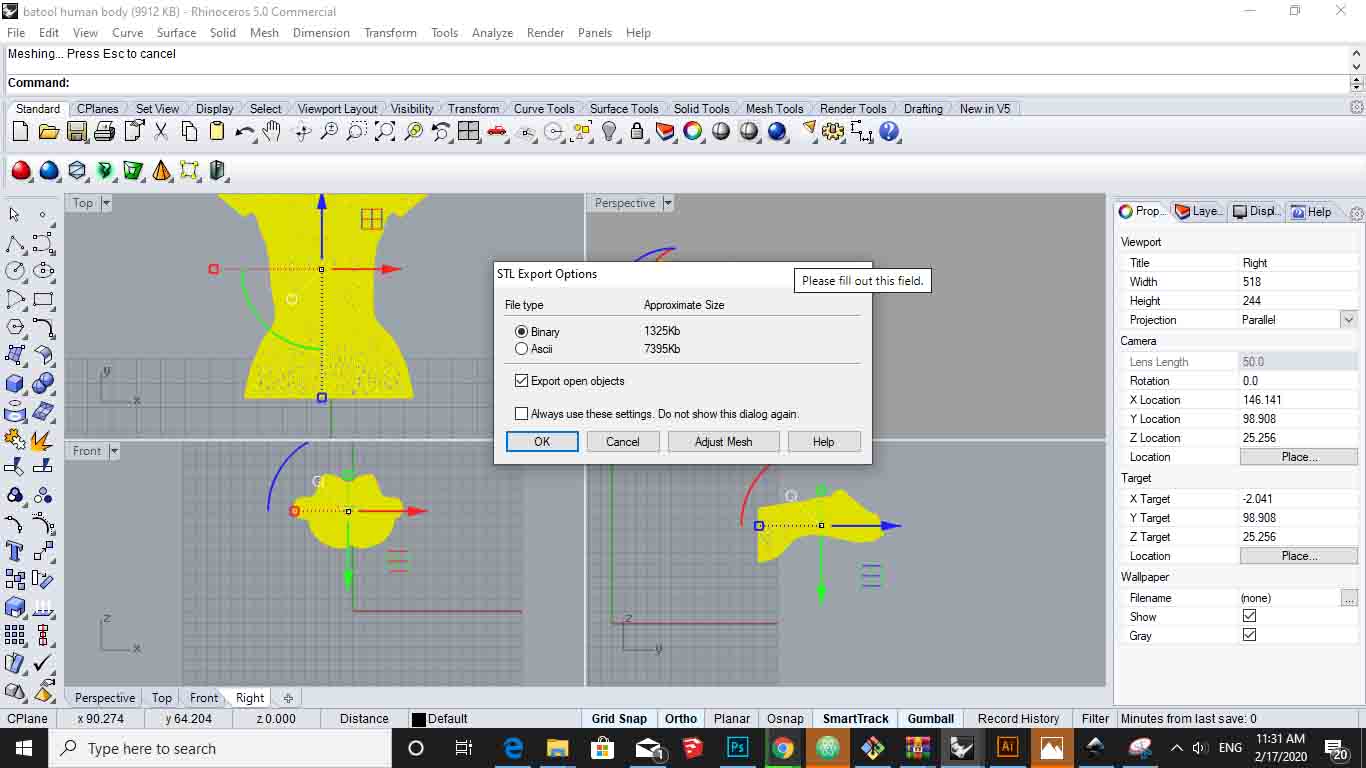This screenshot has width=1366, height=768.
Task: Toggle Grid Snap in the status bar
Action: coord(619,718)
